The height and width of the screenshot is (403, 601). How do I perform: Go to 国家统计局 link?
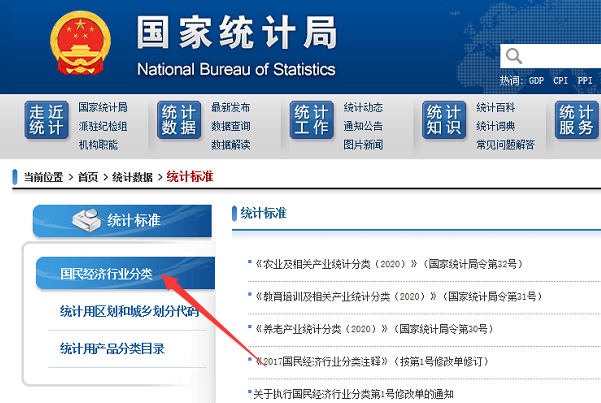click(103, 107)
